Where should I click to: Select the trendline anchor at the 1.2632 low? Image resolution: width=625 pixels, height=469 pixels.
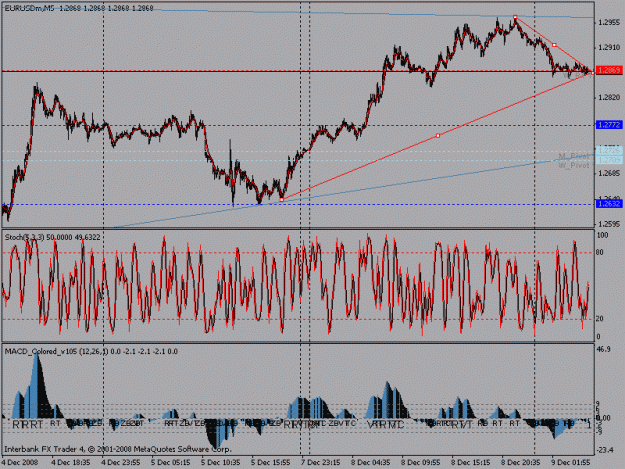[x=282, y=200]
